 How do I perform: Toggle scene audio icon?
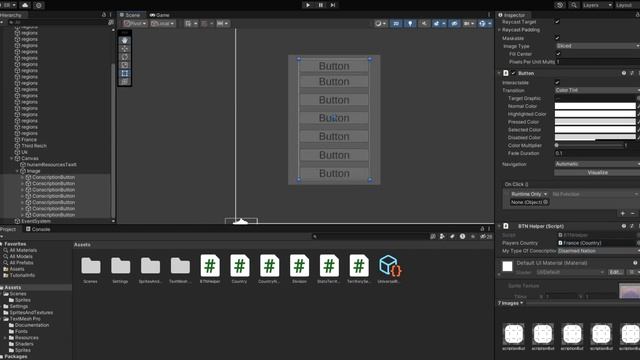pos(424,24)
